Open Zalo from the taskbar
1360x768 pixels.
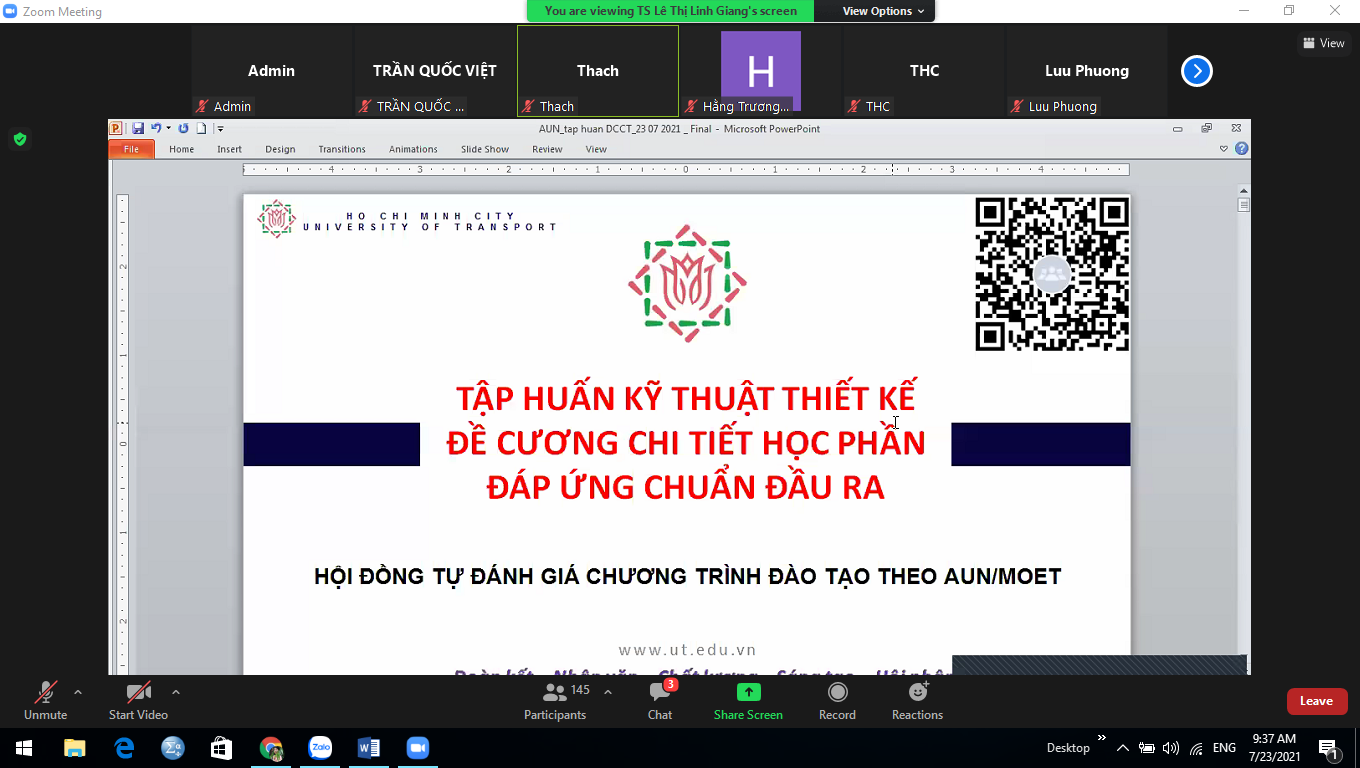[320, 748]
